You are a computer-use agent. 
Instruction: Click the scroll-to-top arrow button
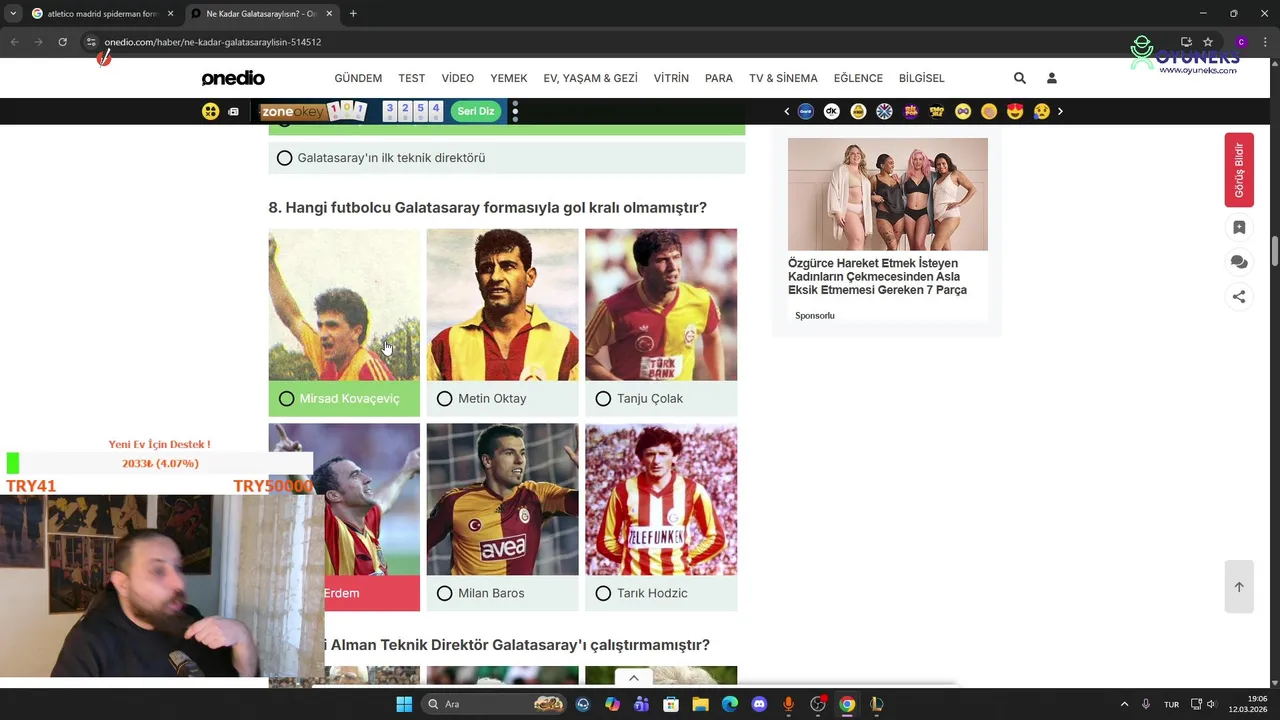pyautogui.click(x=1239, y=587)
